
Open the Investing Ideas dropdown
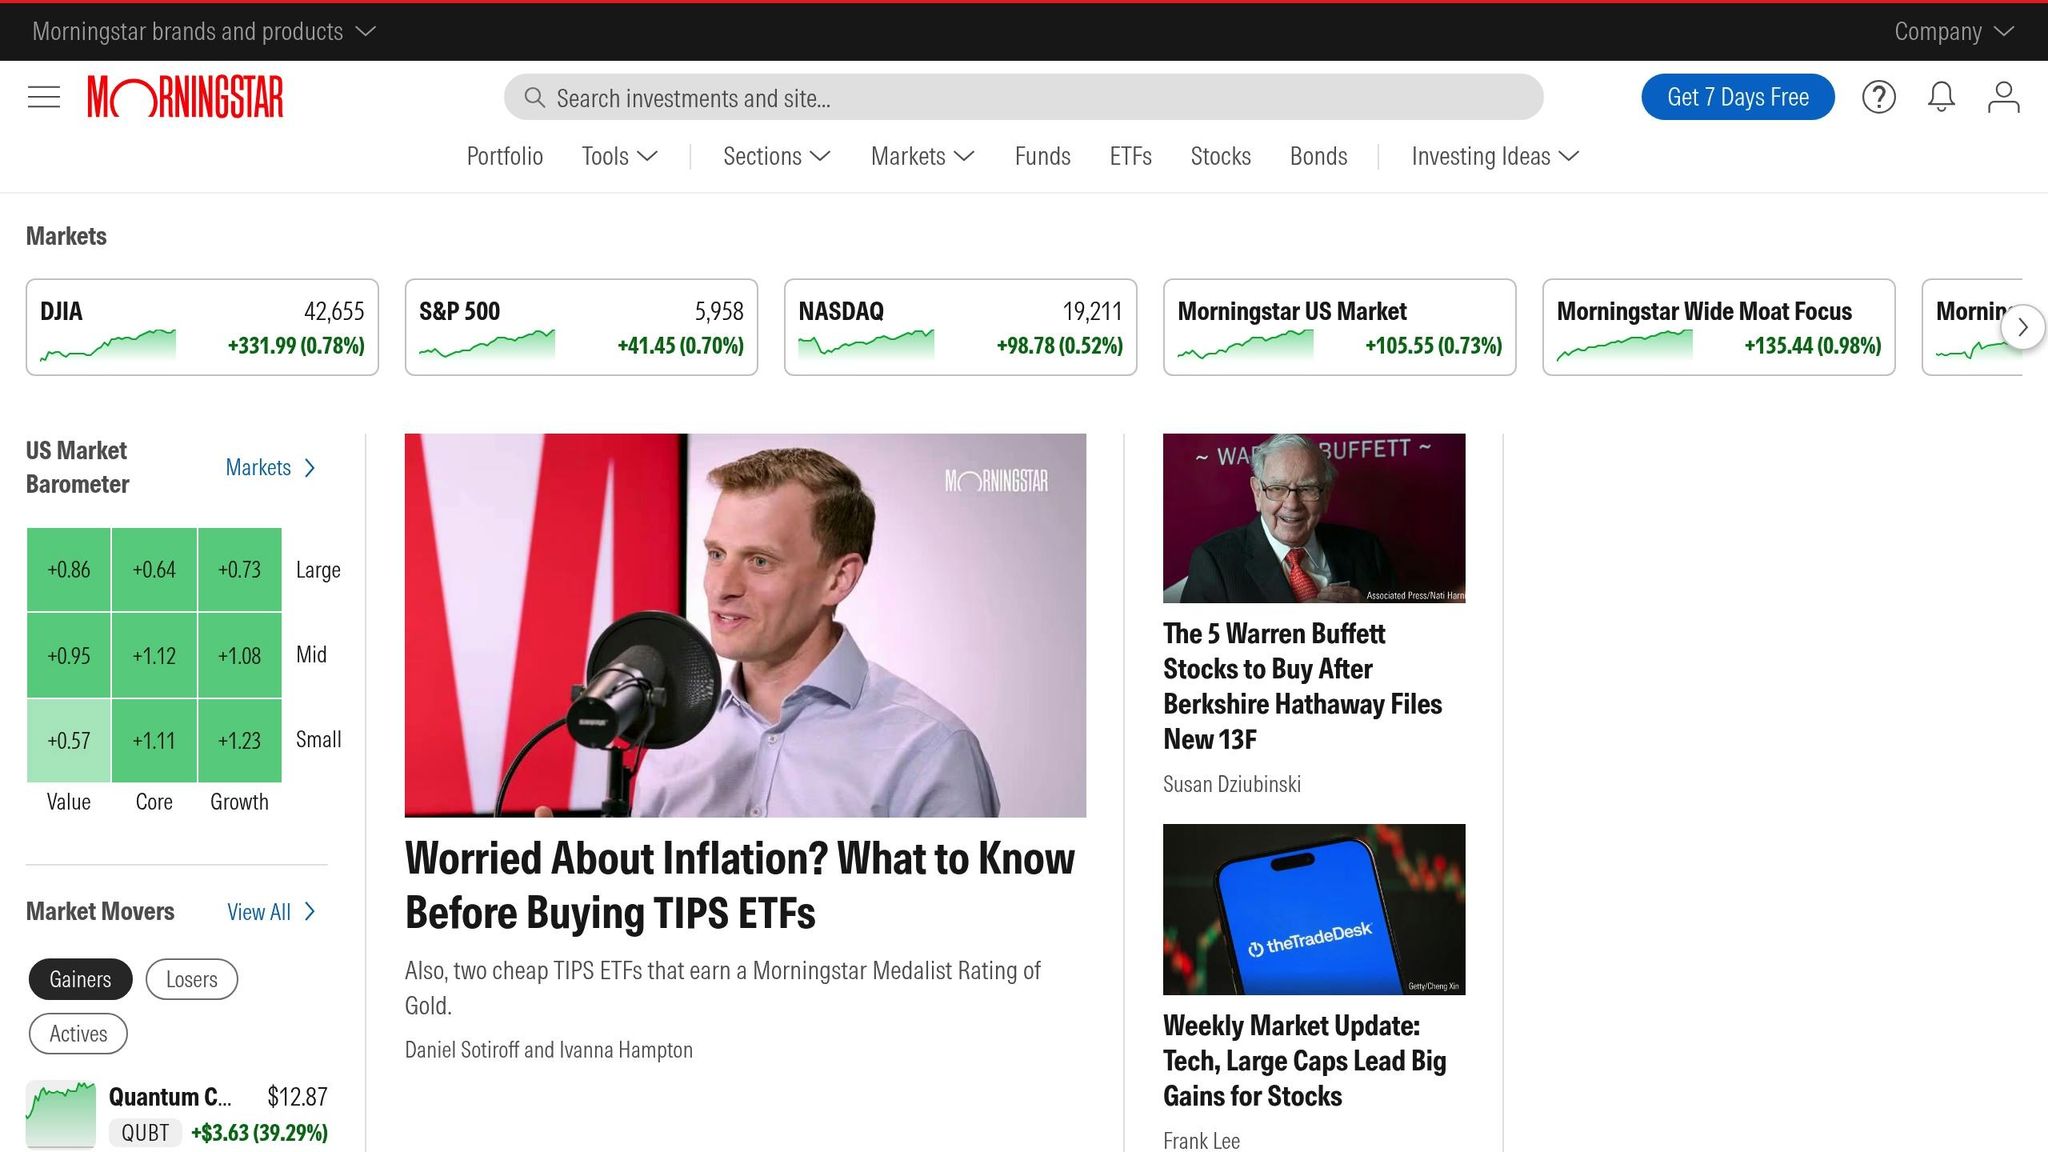click(1495, 156)
